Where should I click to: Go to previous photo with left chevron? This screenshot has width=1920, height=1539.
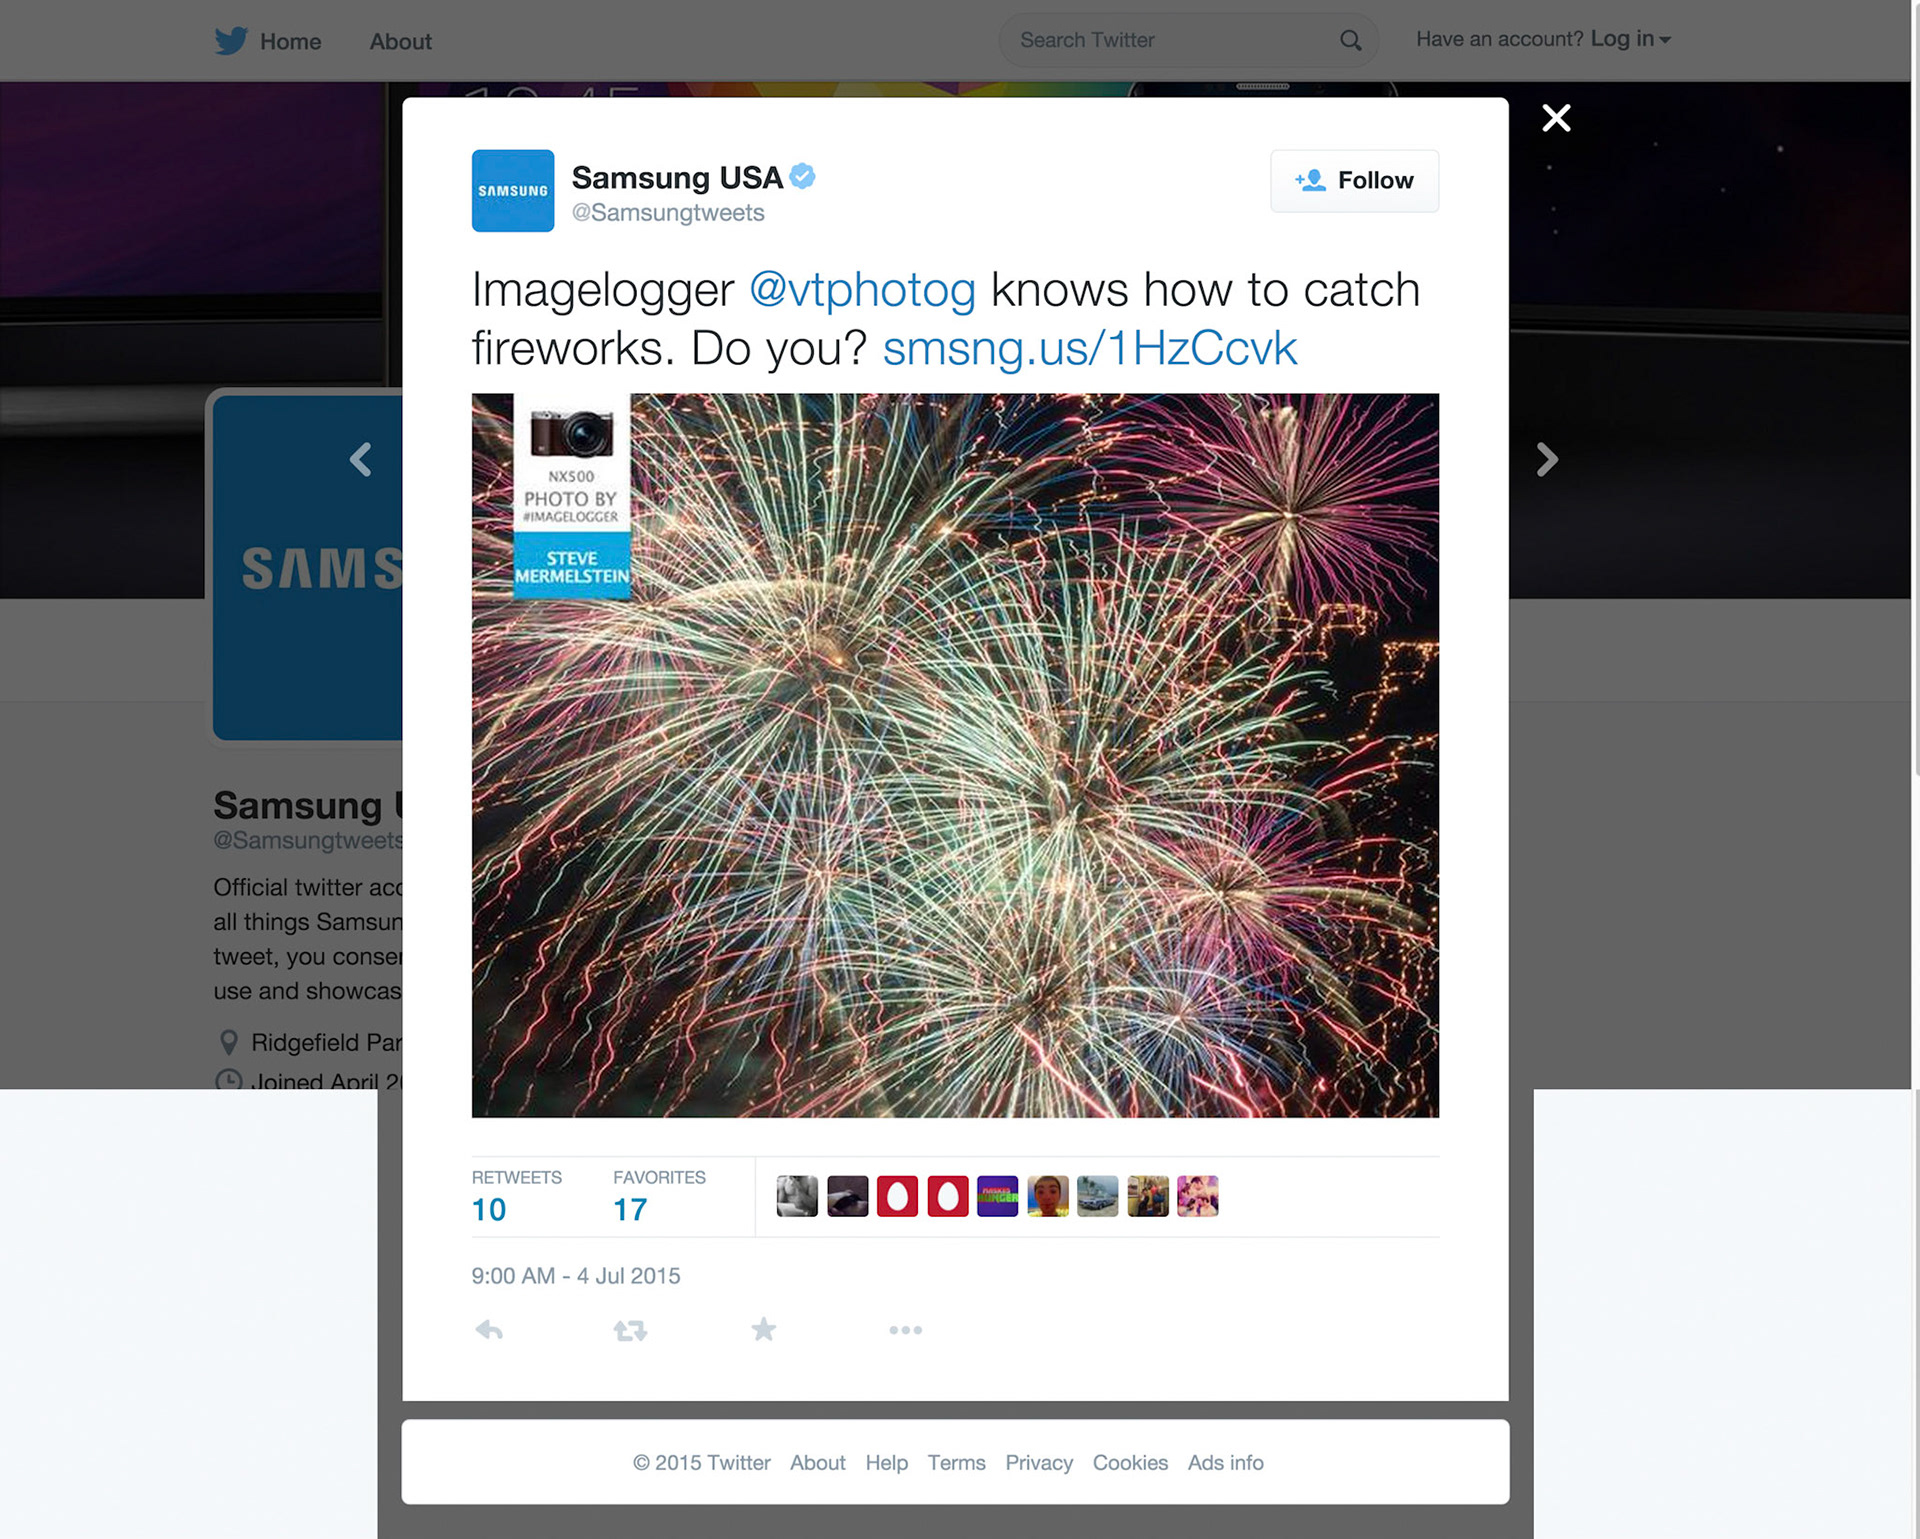tap(361, 459)
